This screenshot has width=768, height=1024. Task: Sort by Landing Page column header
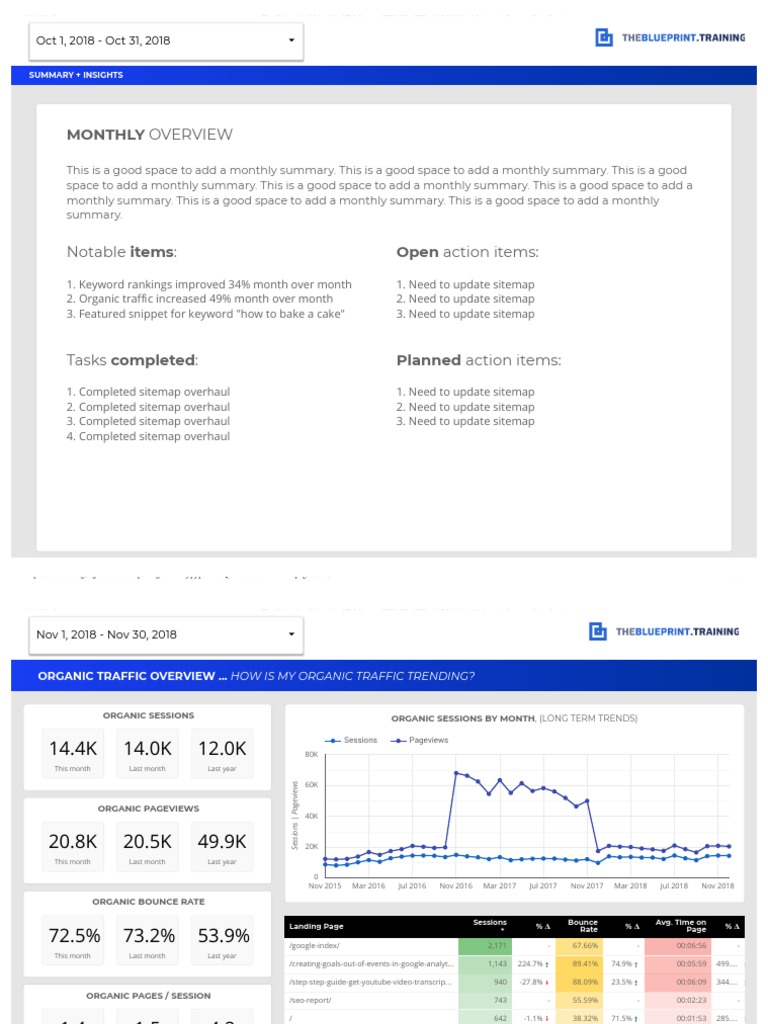pos(316,926)
